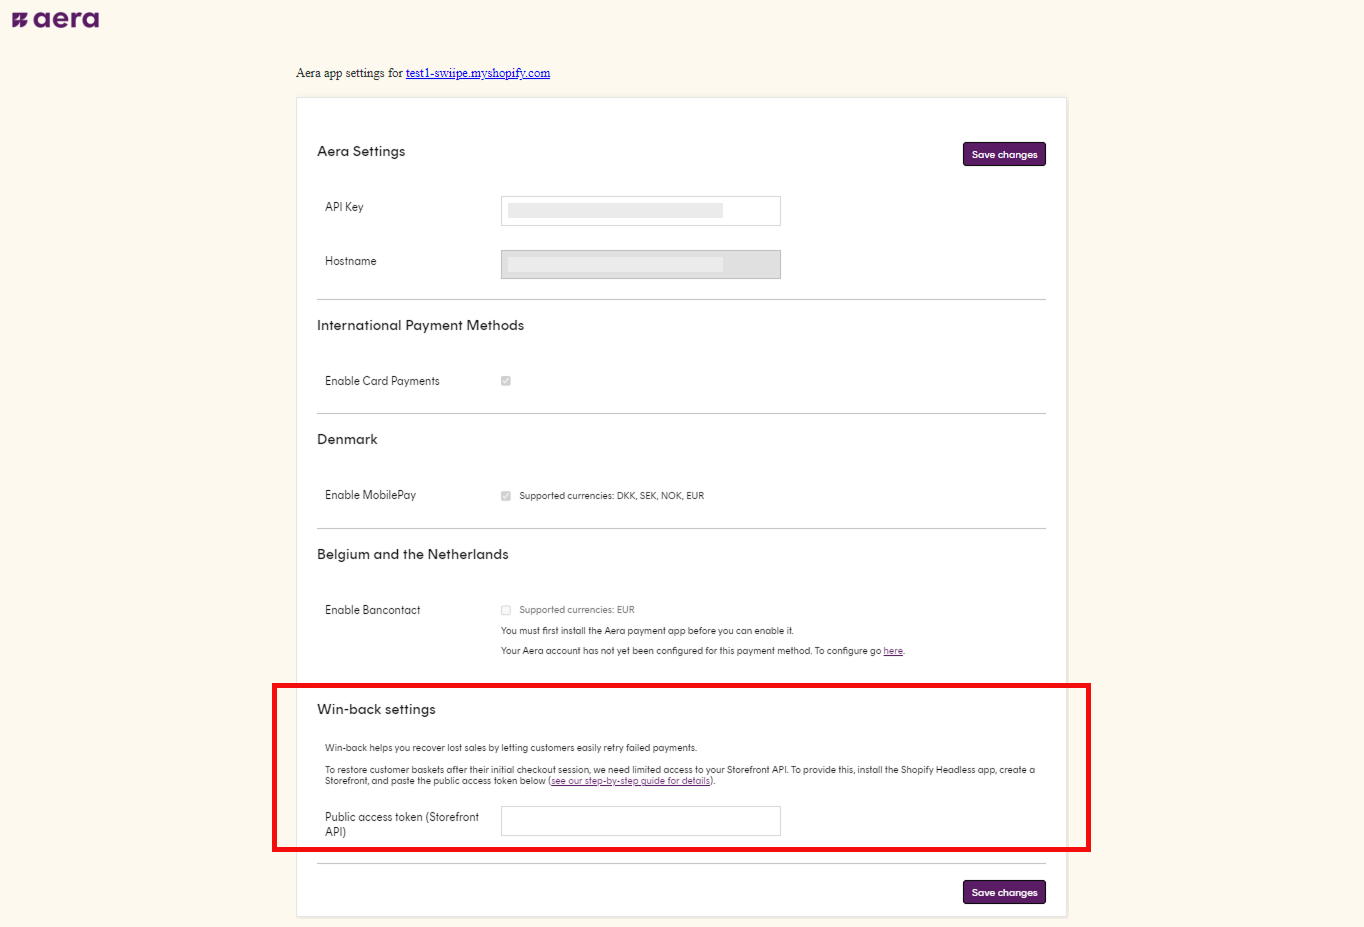Image resolution: width=1364 pixels, height=927 pixels.
Task: Open the test1-swiipe.myshopify.com store link
Action: point(477,73)
